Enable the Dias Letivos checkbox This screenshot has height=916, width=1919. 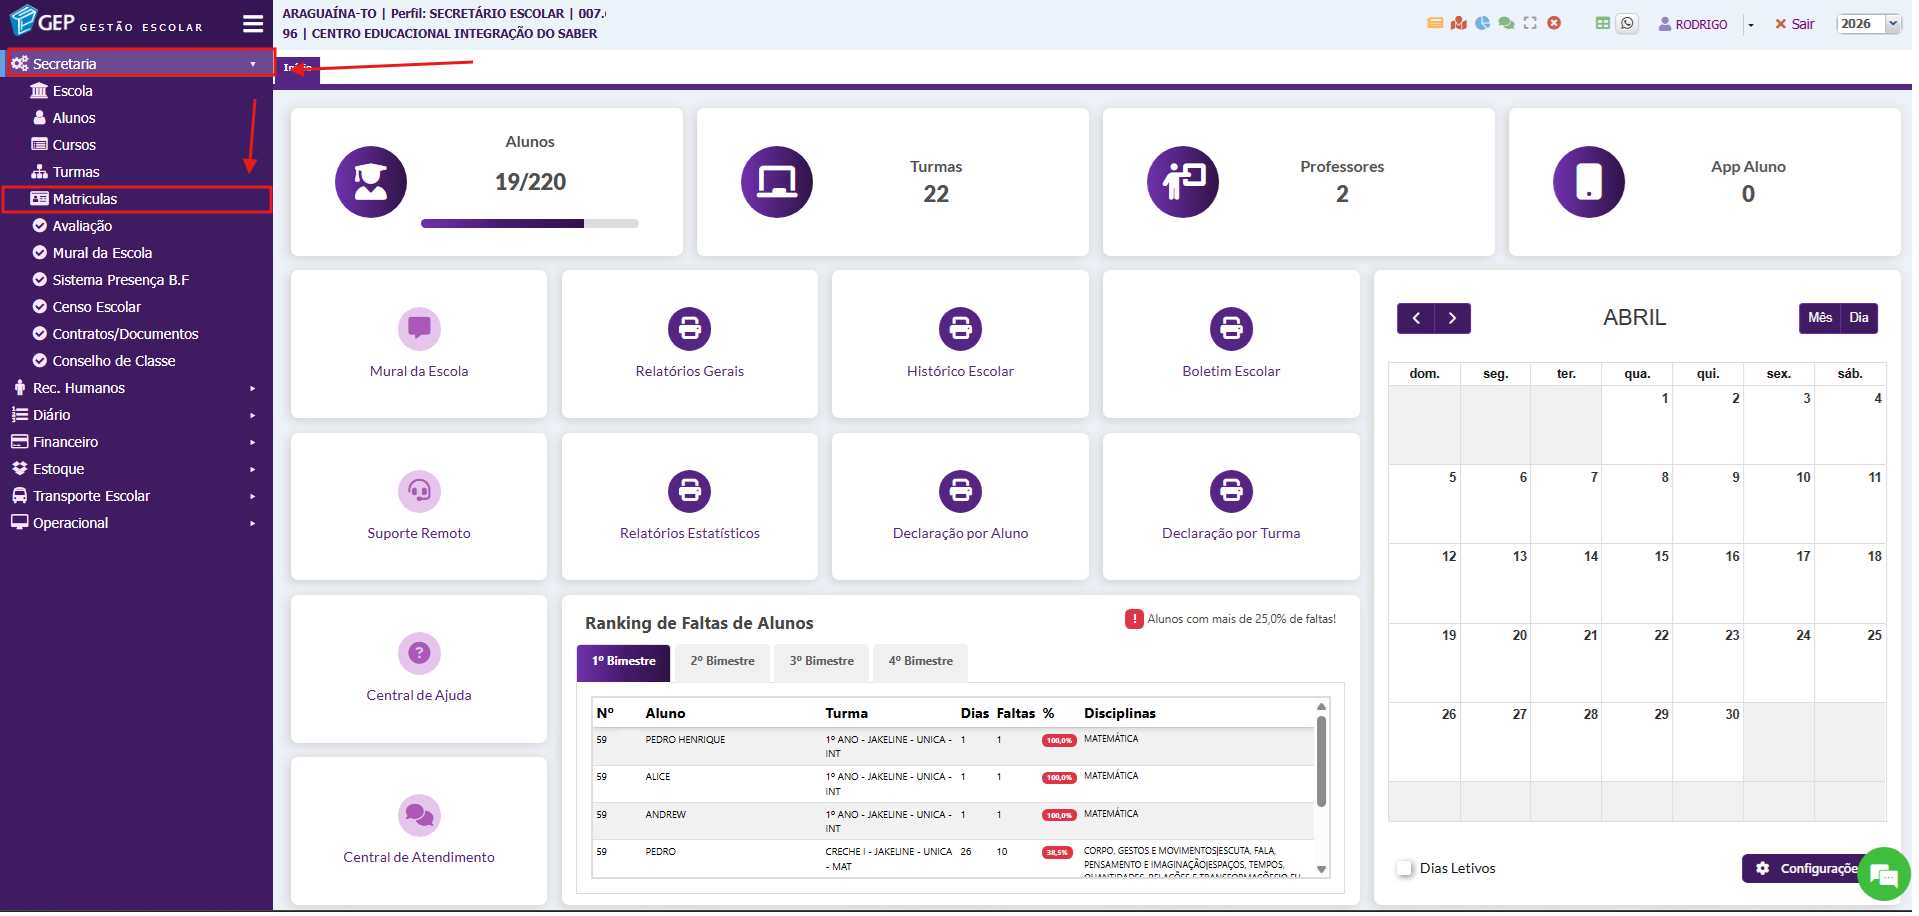click(1405, 868)
